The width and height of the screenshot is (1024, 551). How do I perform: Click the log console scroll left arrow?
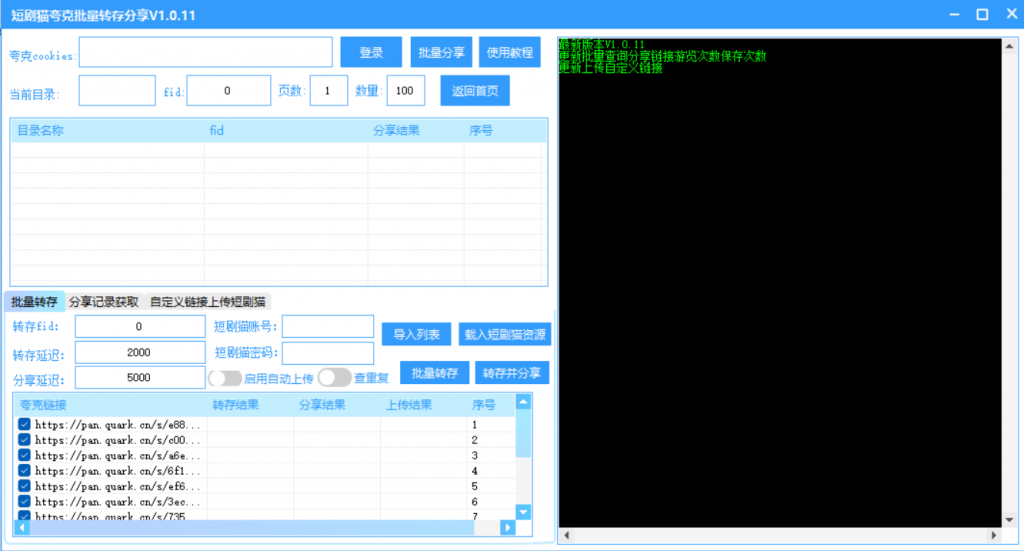(566, 535)
